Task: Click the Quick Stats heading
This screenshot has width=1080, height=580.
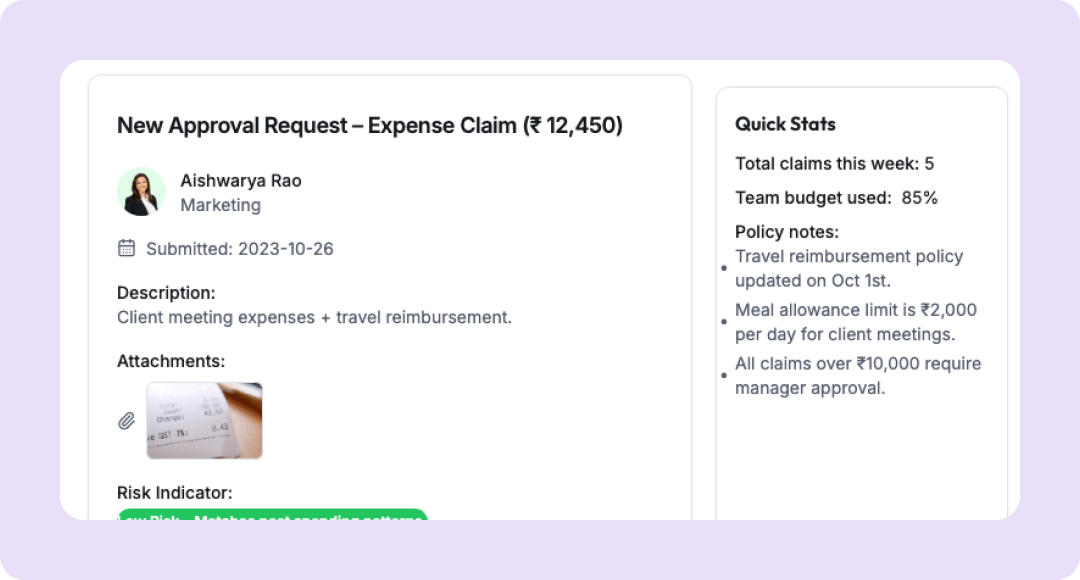Action: pyautogui.click(x=785, y=124)
